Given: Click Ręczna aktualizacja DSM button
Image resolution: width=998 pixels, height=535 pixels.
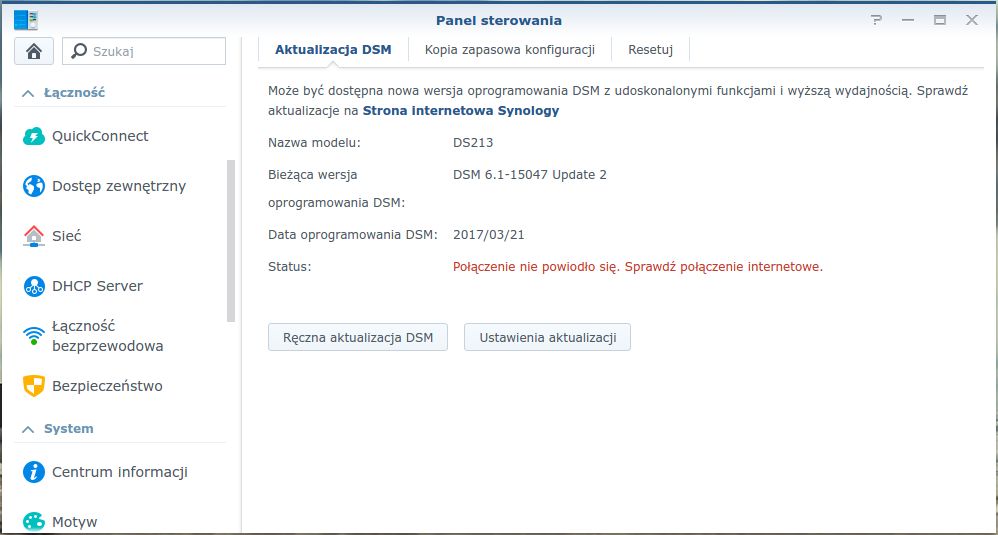Looking at the screenshot, I should (358, 337).
